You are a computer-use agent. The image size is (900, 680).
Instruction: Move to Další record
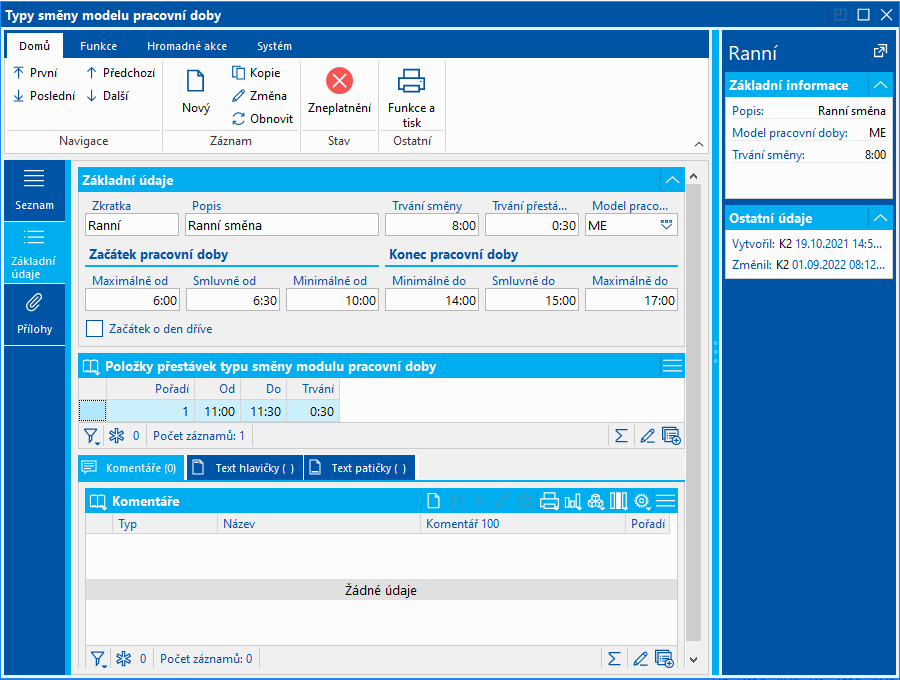coord(108,96)
